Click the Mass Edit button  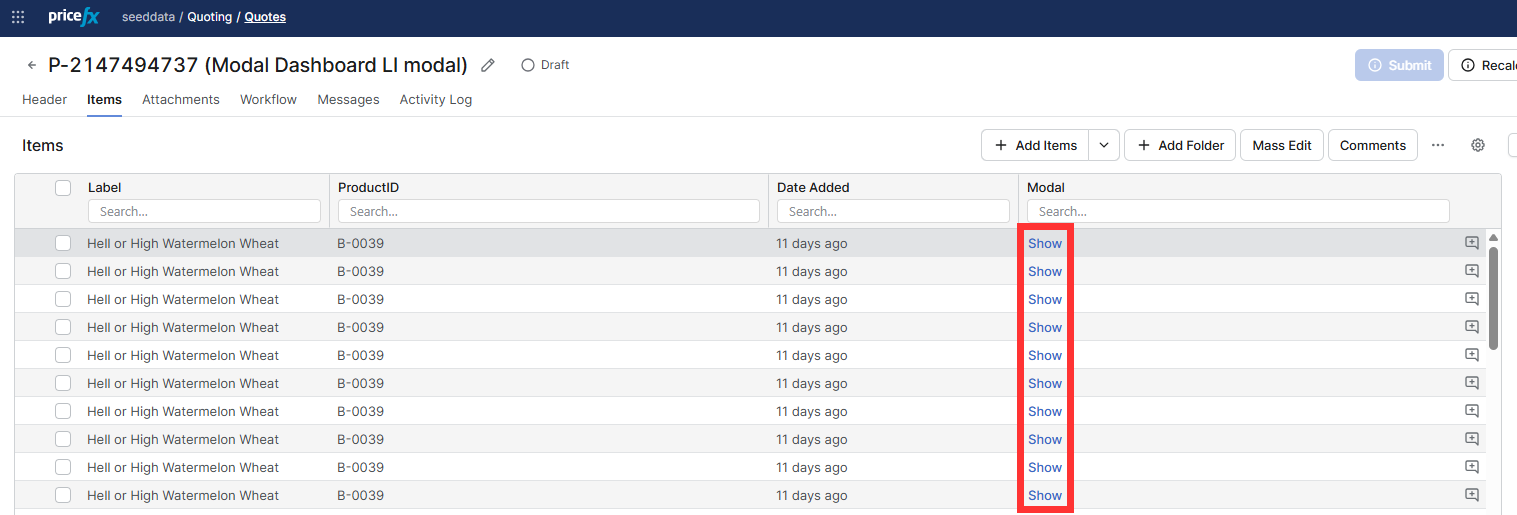(x=1281, y=145)
